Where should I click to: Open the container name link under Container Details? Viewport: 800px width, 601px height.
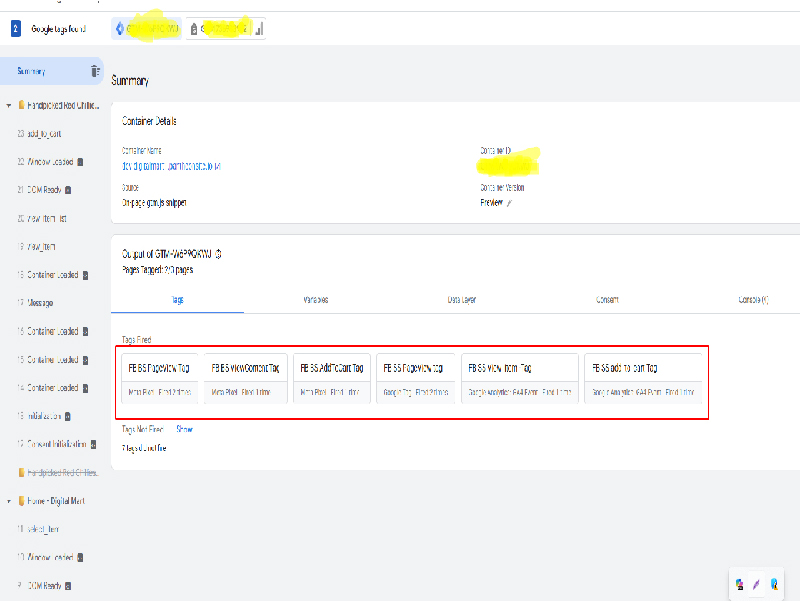point(171,166)
